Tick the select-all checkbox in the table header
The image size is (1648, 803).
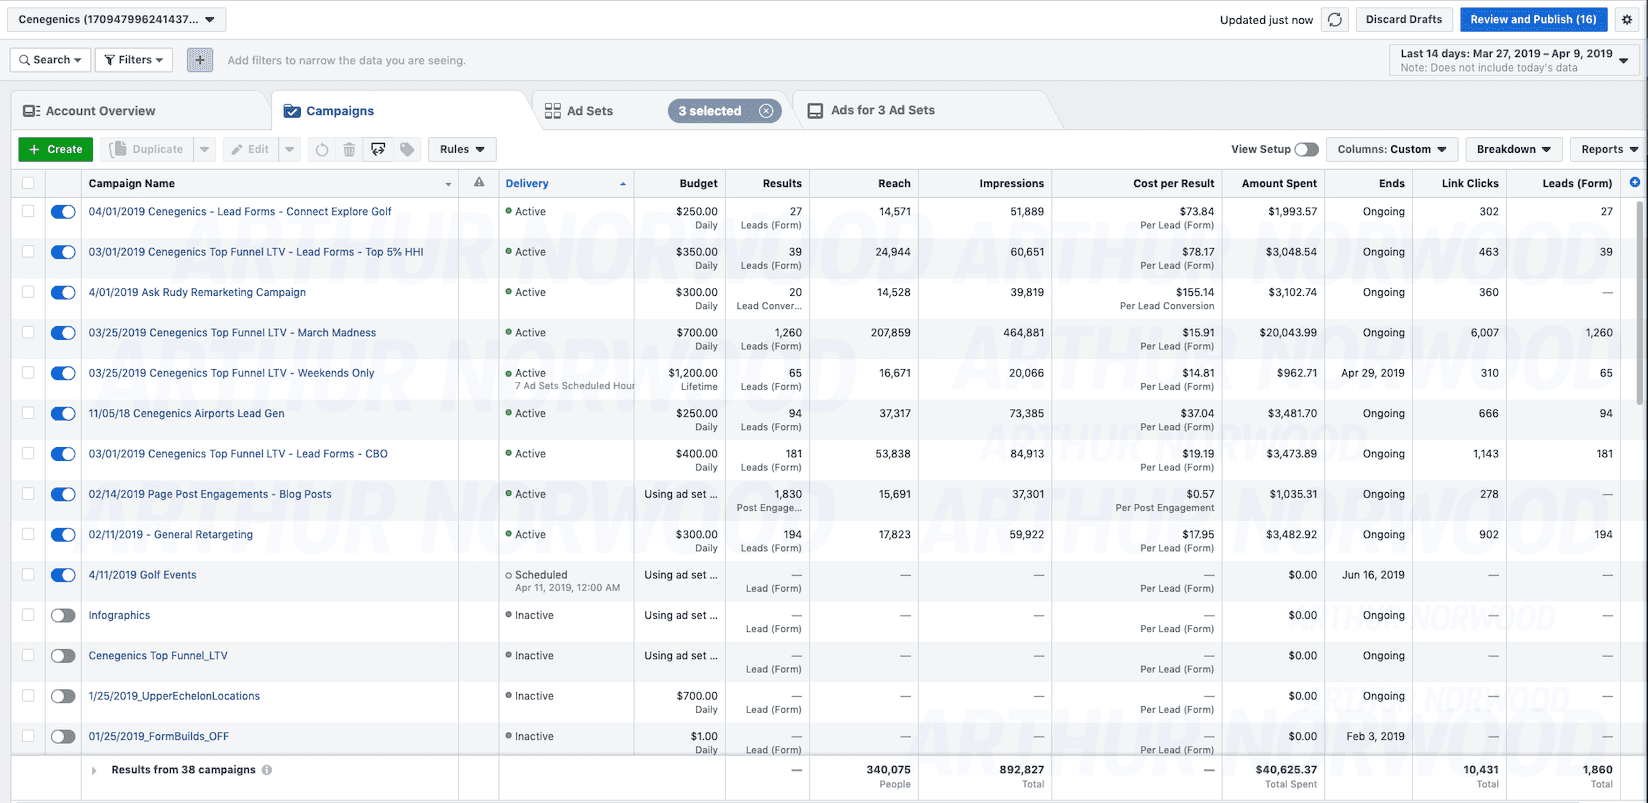click(28, 183)
